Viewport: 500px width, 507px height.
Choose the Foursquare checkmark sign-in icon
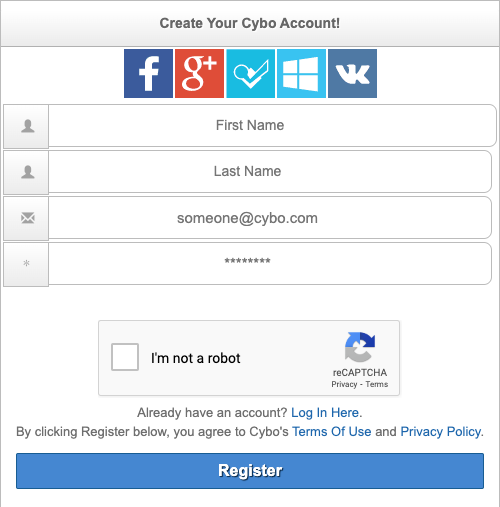point(251,73)
